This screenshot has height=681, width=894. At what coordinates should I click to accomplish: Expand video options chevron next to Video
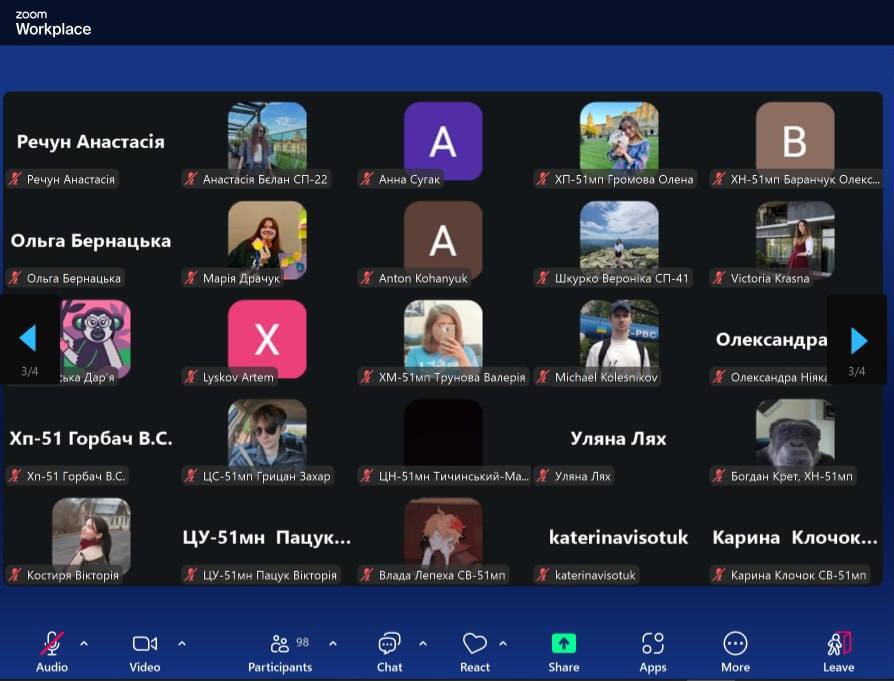point(181,643)
